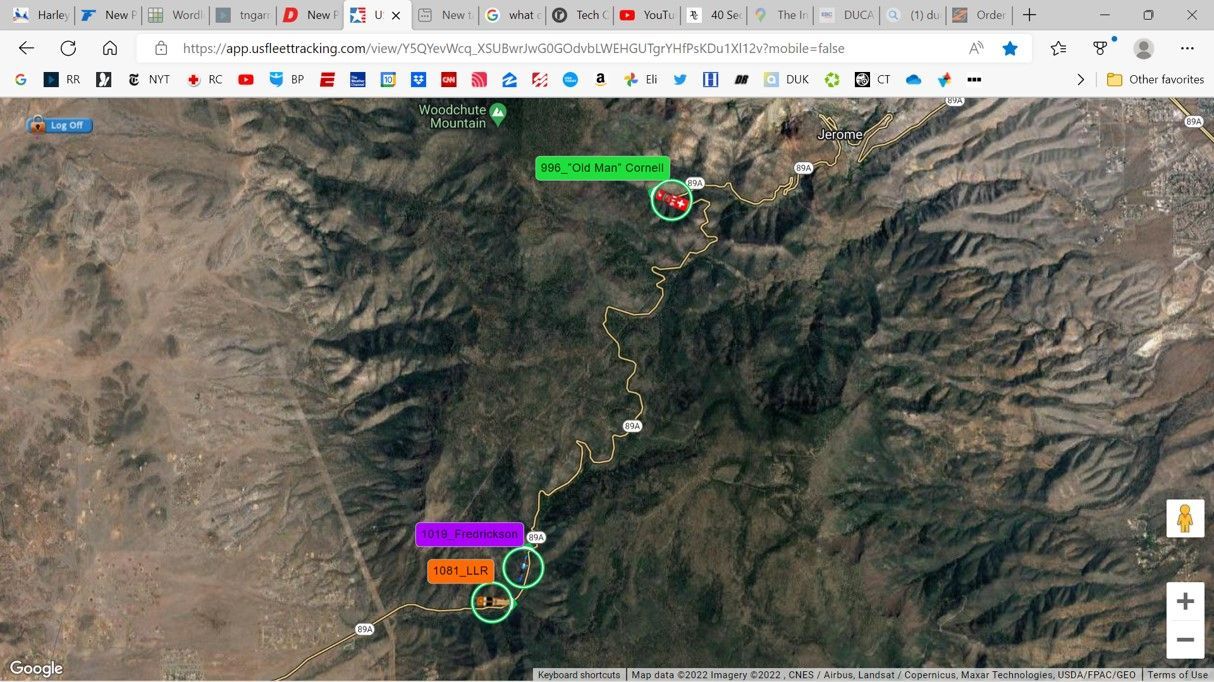1214x682 pixels.
Task: Open browser Settings and more menu
Action: click(1187, 48)
